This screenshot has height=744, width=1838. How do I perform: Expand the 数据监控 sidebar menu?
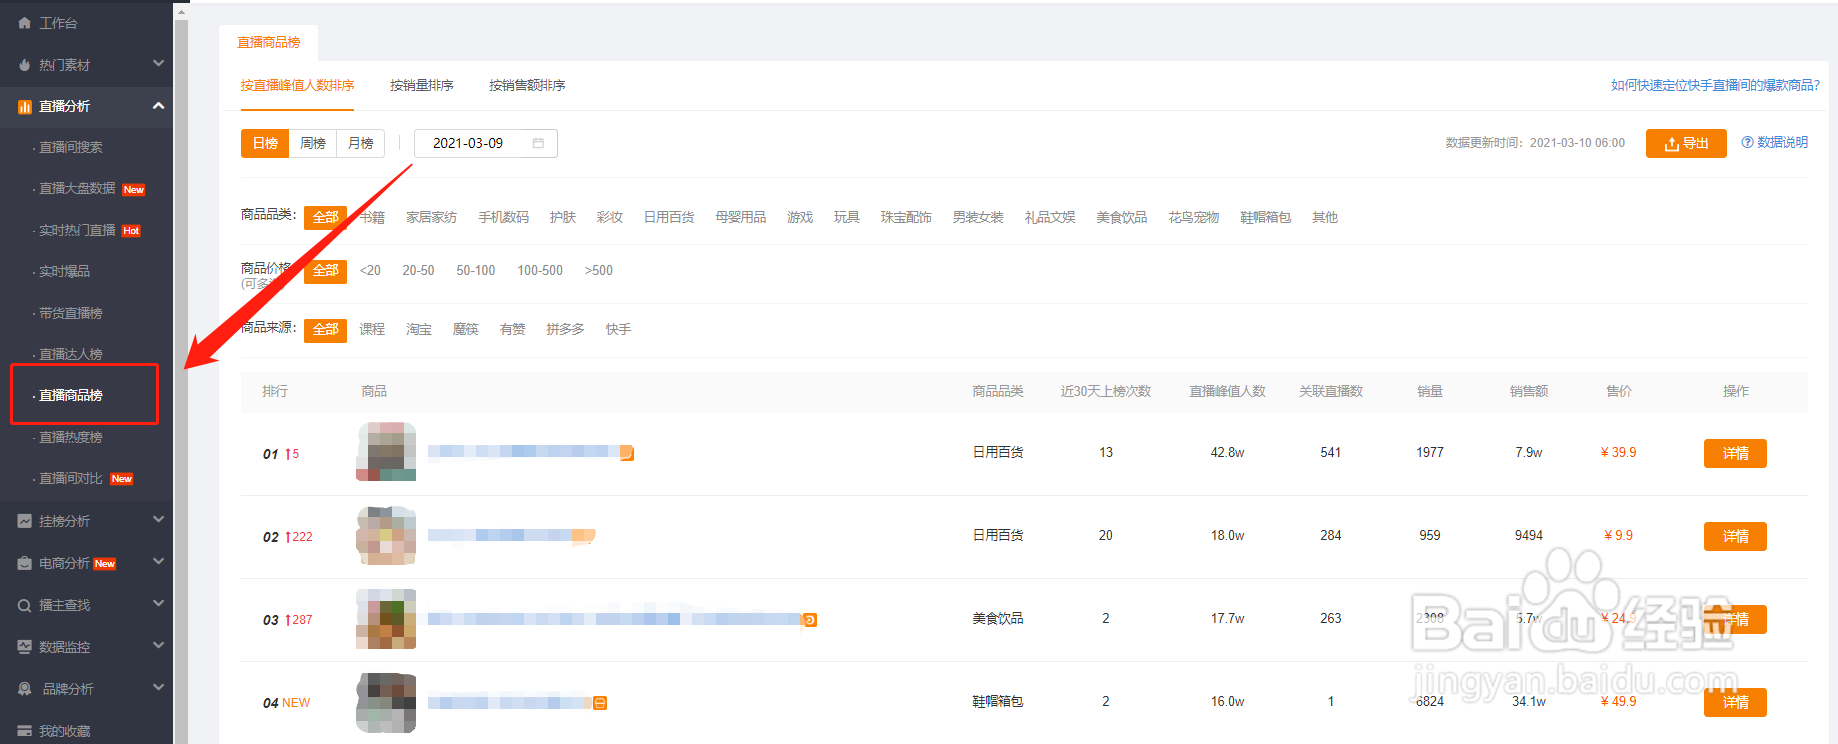(x=158, y=646)
